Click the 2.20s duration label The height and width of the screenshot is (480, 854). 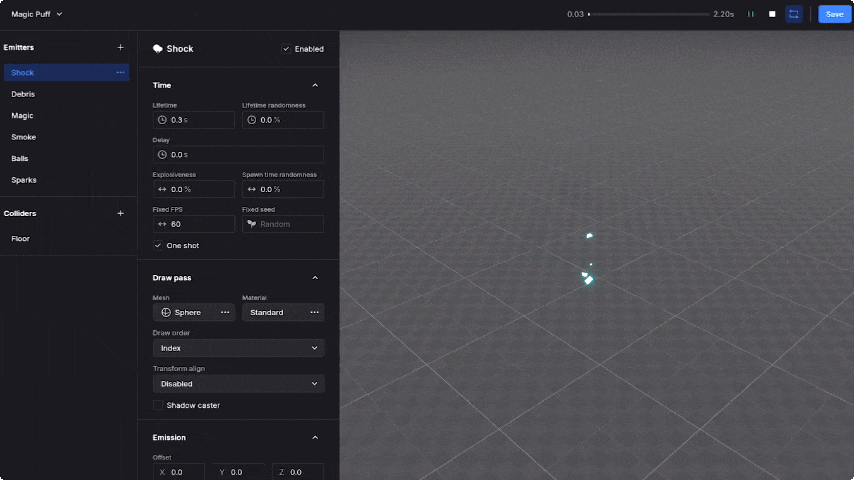pyautogui.click(x=723, y=14)
